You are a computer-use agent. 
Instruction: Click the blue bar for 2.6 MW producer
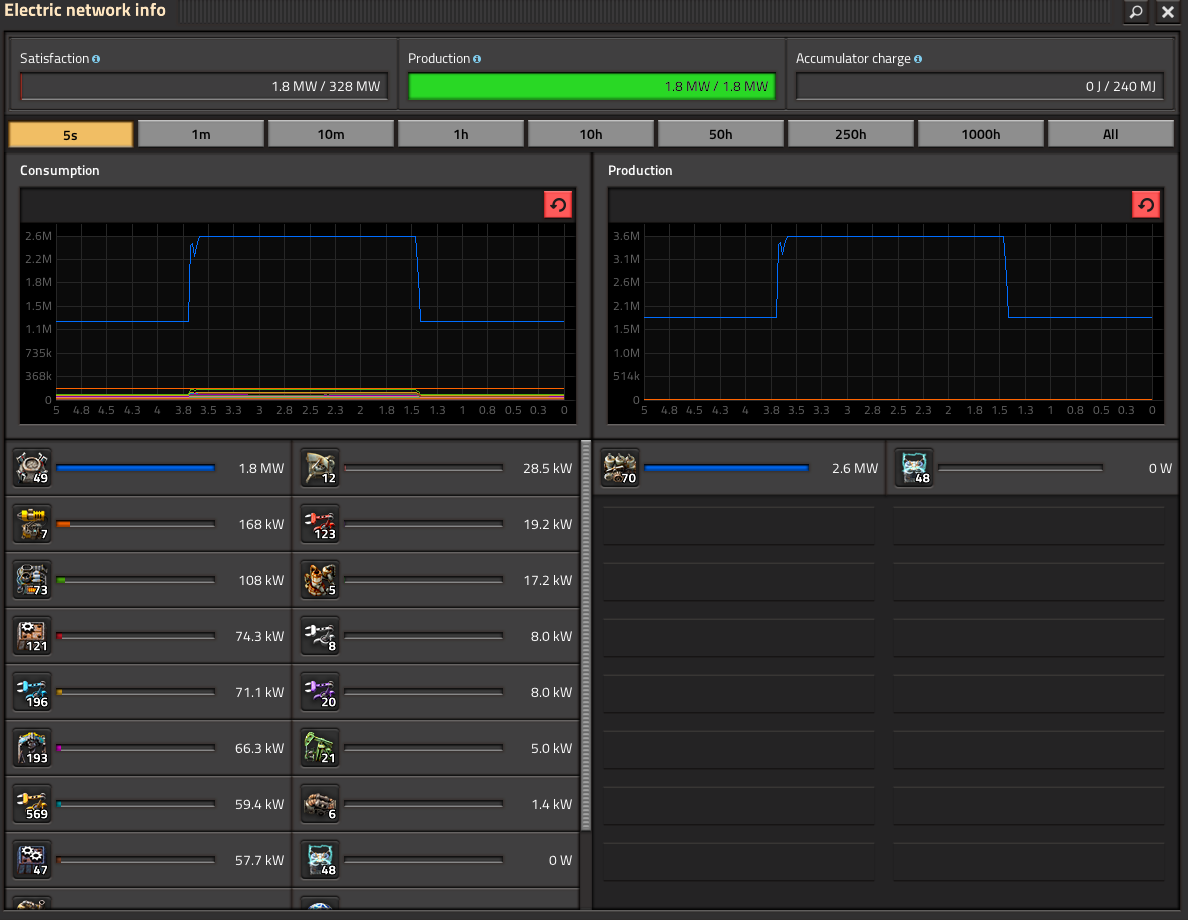[x=727, y=468]
